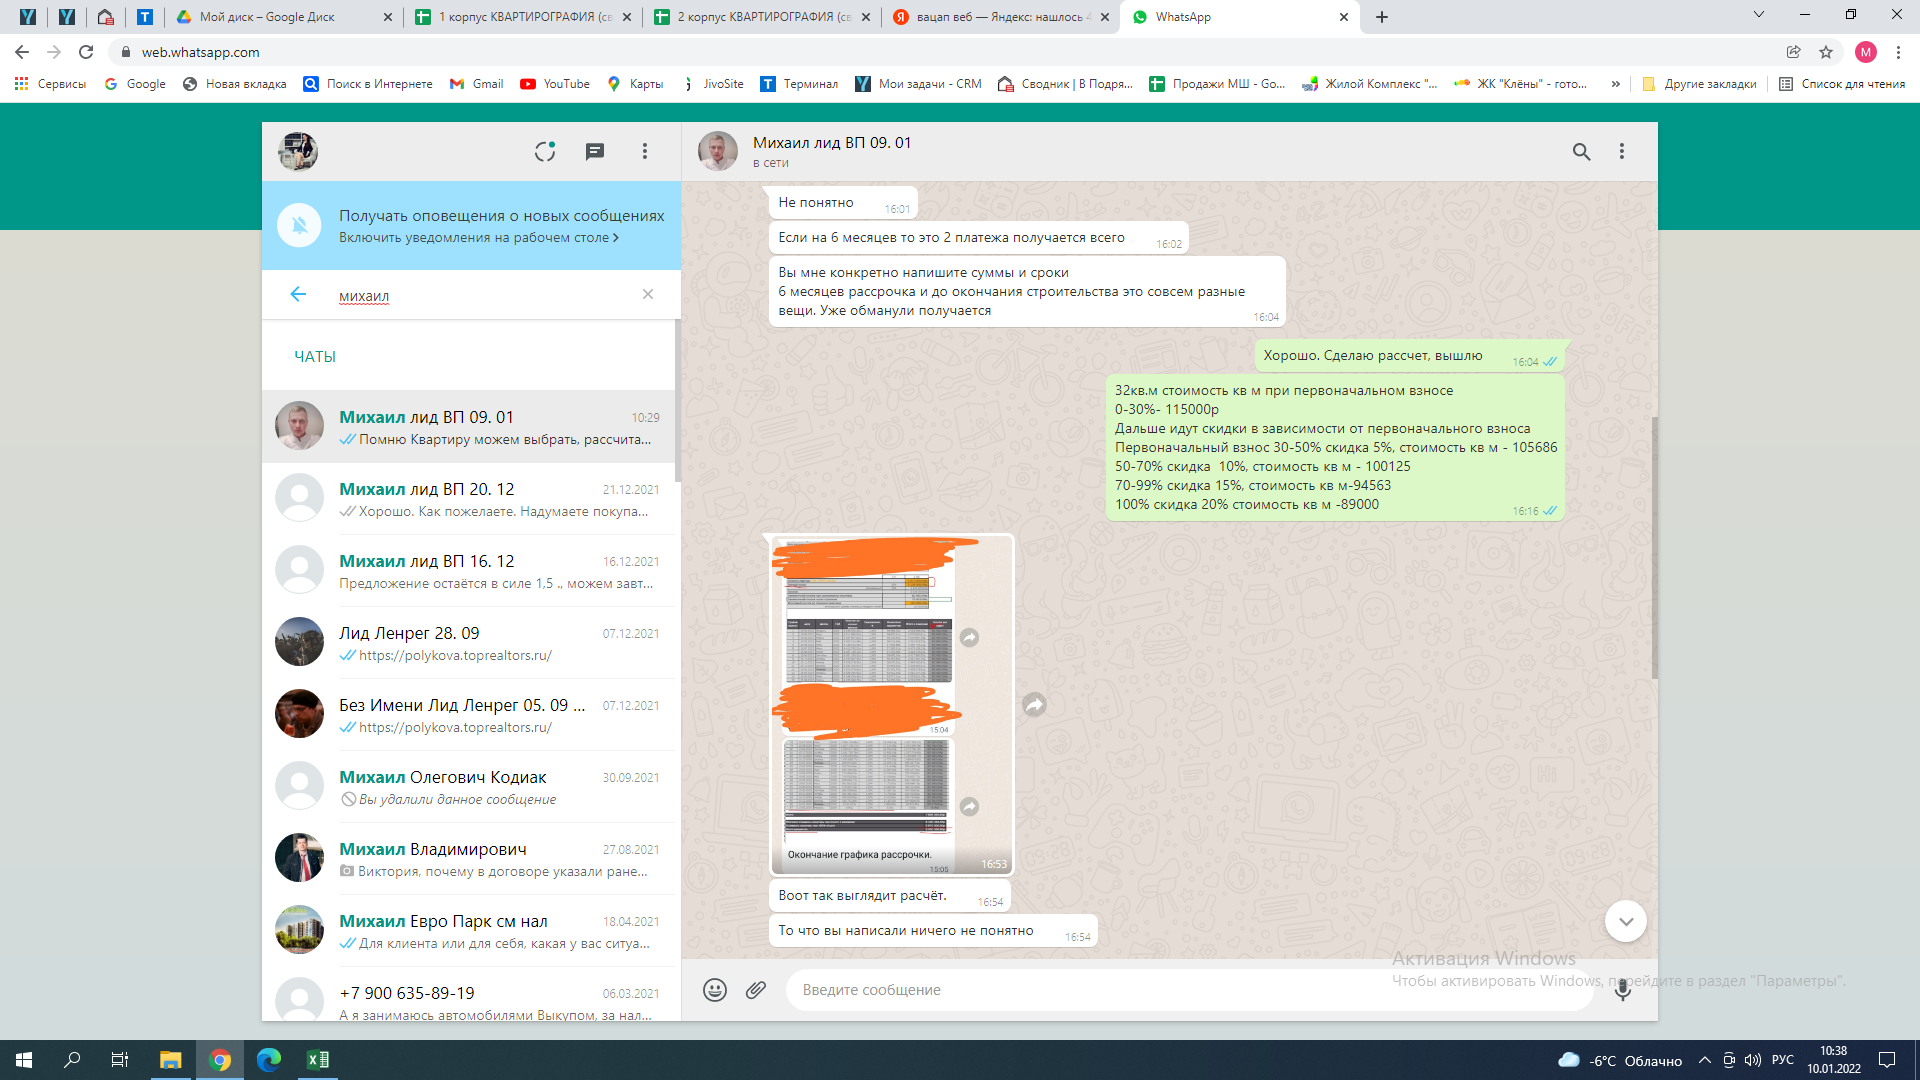Bookmark this page star icon
This screenshot has height=1080, width=1920.
coord(1826,52)
